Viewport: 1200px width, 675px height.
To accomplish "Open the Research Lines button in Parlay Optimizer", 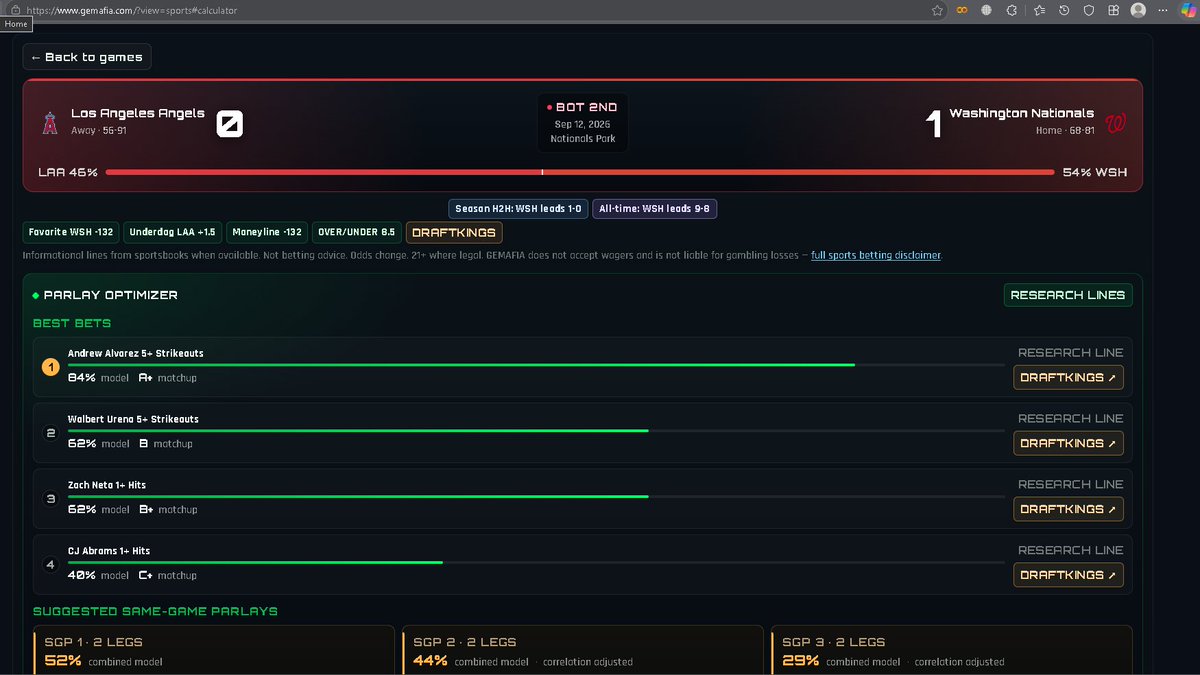I will 1068,295.
